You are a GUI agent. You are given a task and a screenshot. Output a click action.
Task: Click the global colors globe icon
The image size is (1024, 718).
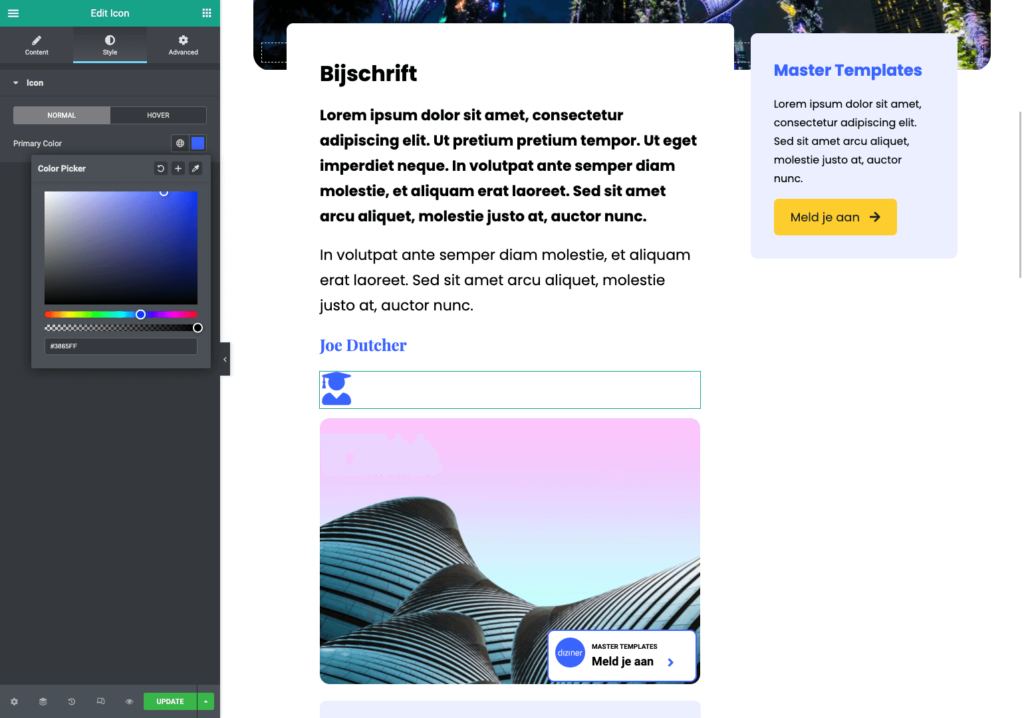click(180, 143)
